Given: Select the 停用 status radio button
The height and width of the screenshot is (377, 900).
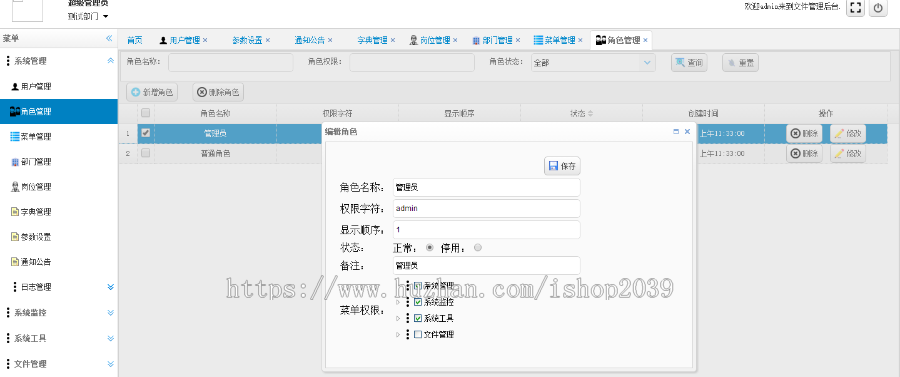Looking at the screenshot, I should point(478,248).
